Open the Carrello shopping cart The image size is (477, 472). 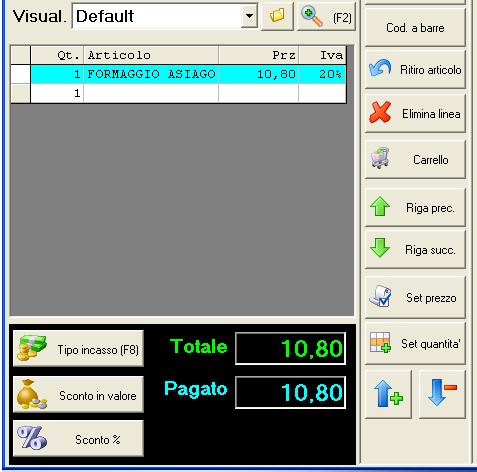pos(415,159)
